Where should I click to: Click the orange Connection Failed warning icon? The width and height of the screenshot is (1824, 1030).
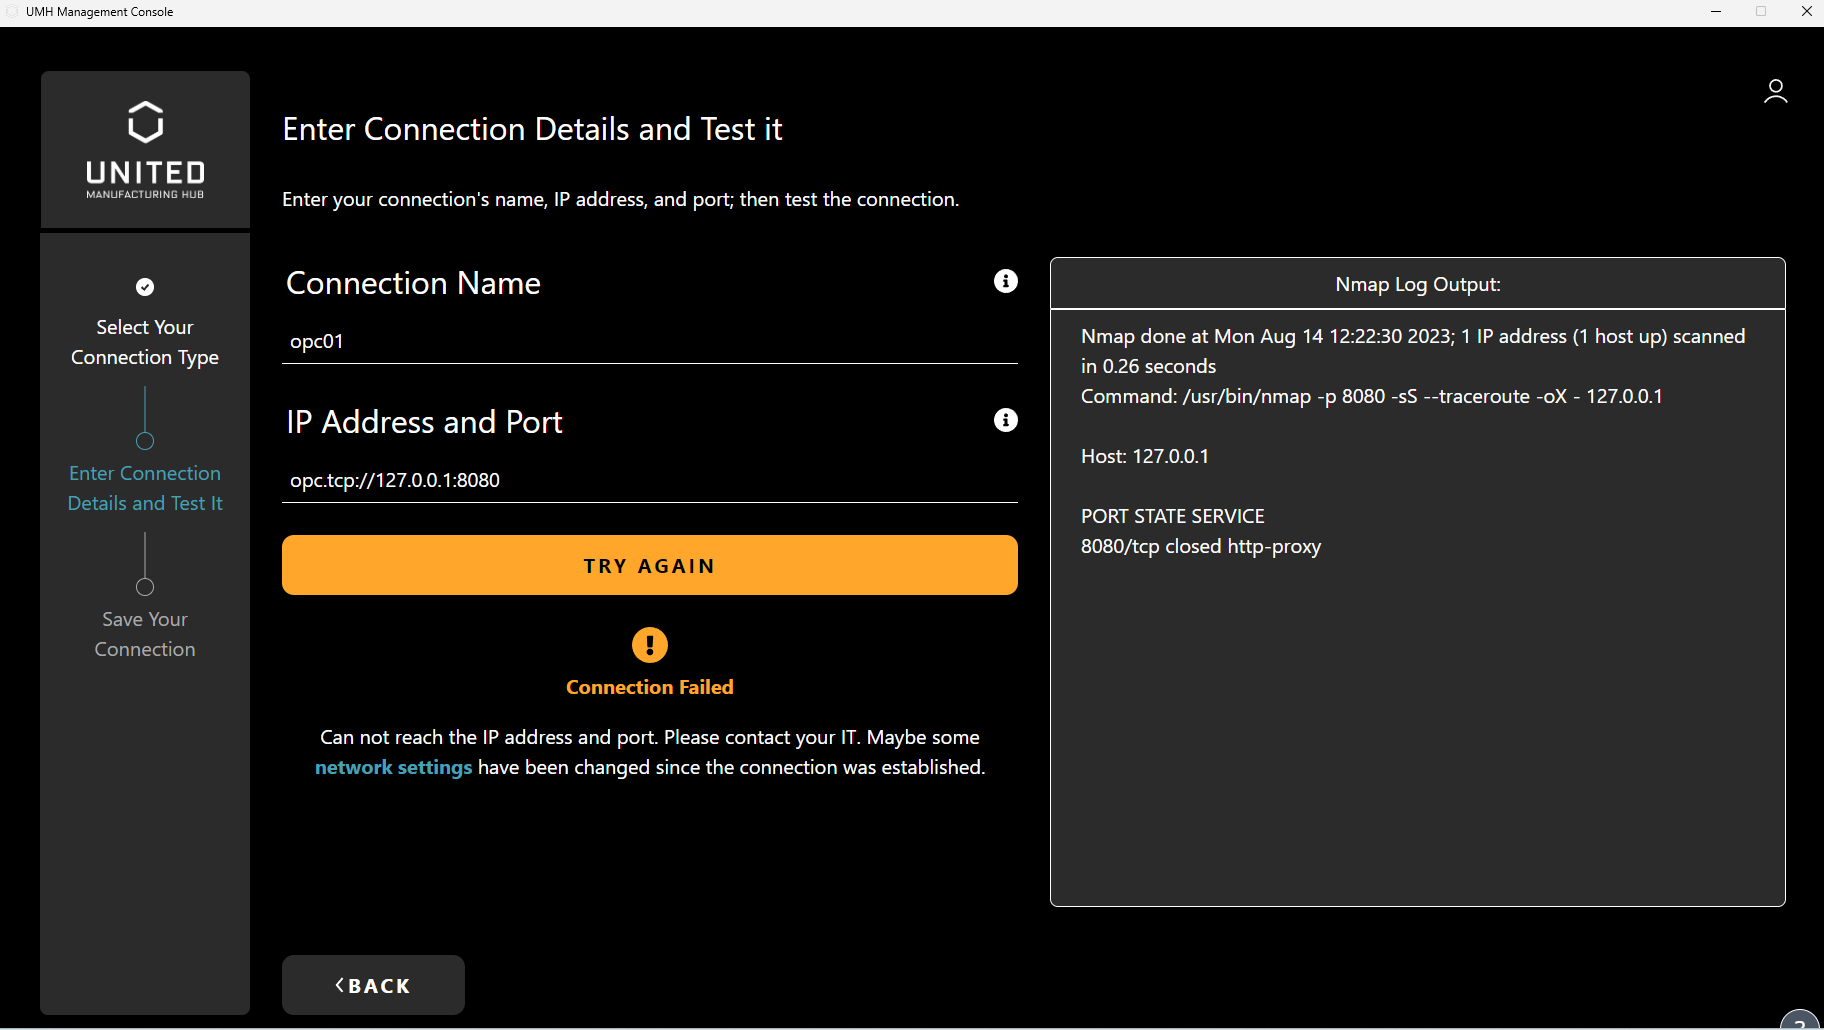[649, 645]
